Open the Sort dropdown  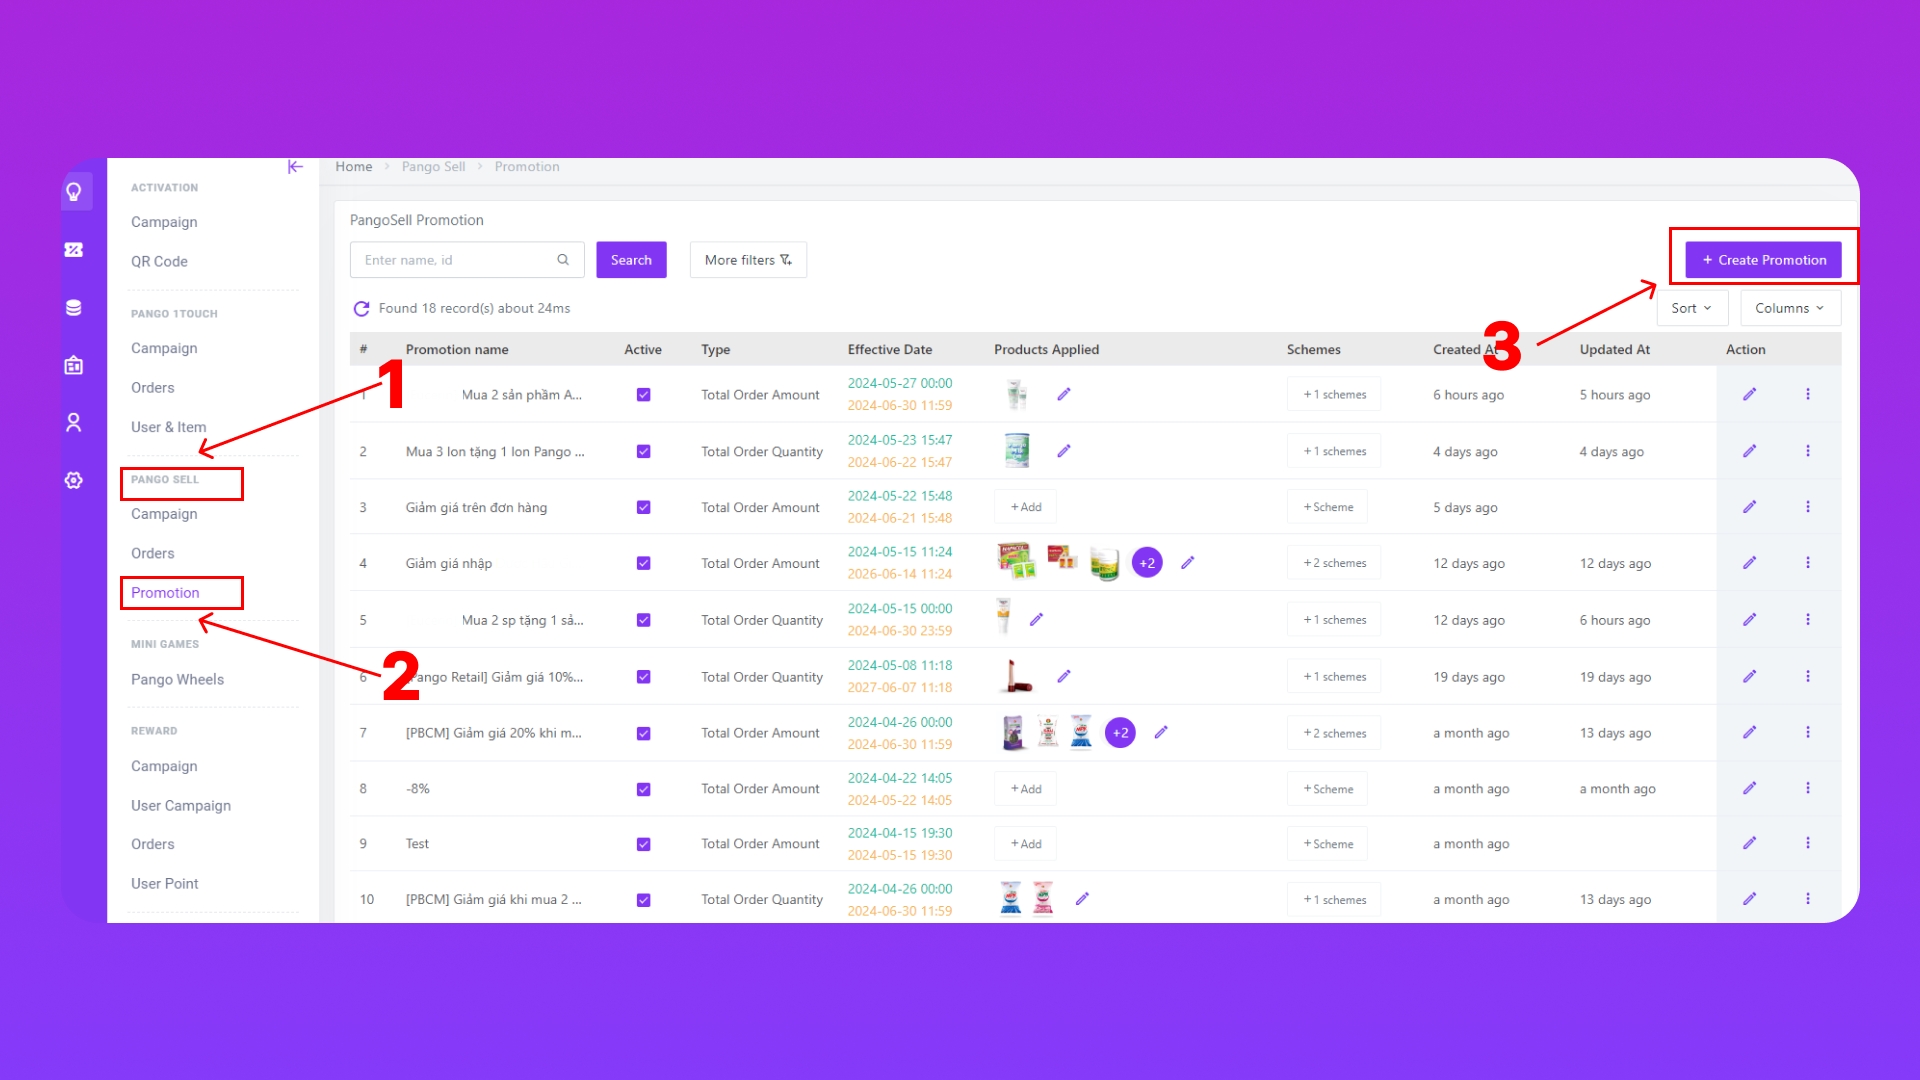click(1691, 309)
